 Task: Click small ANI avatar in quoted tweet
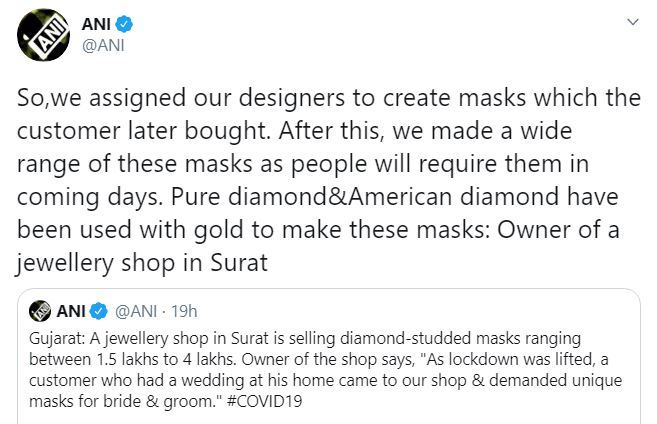(x=40, y=311)
